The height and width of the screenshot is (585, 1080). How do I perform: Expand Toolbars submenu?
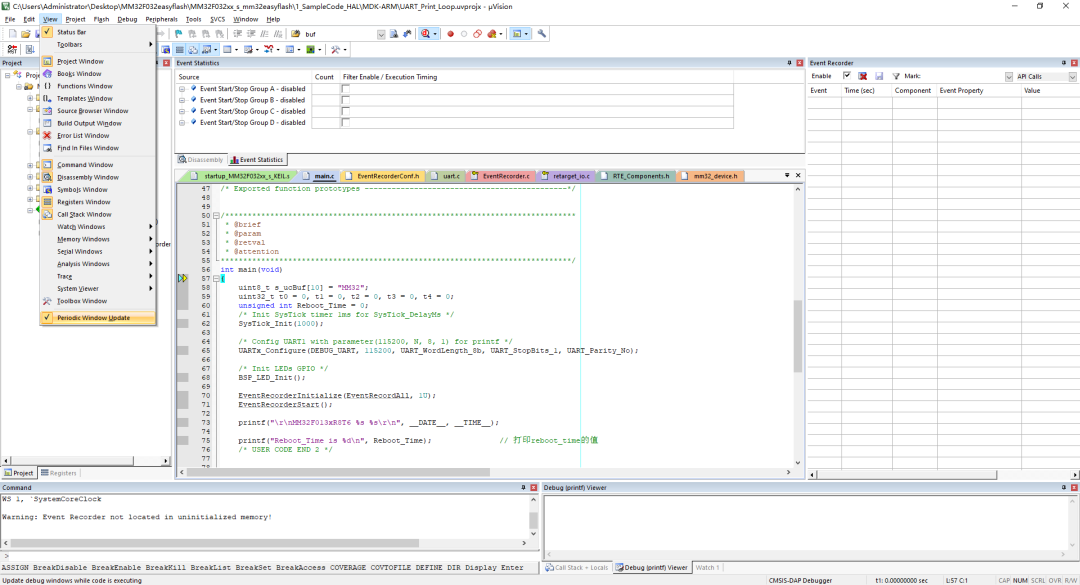click(97, 44)
